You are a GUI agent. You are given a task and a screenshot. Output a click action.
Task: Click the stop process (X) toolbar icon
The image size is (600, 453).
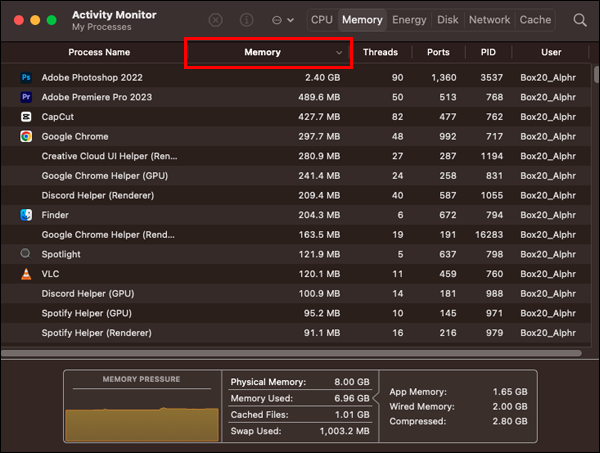coord(215,20)
